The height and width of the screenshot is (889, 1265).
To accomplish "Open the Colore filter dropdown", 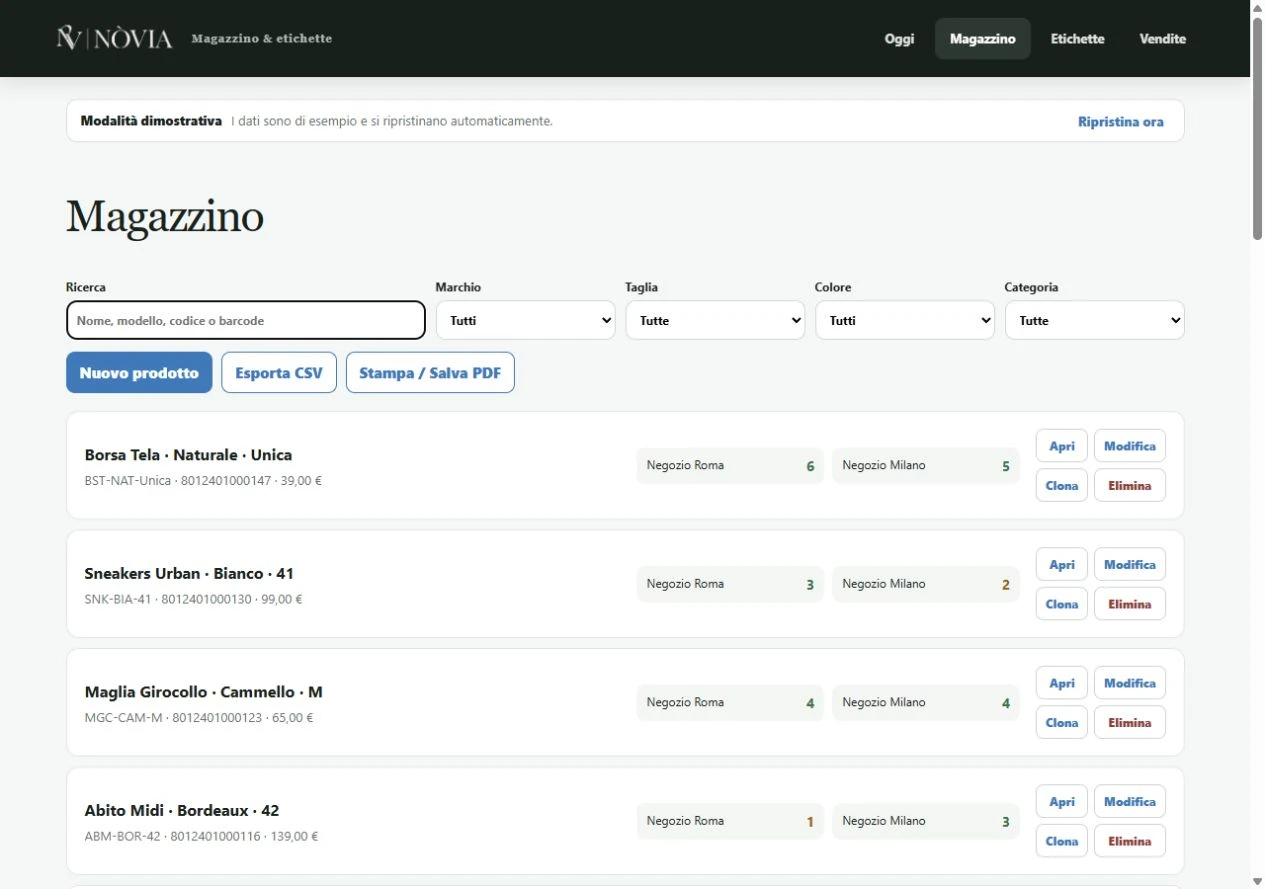I will tap(905, 321).
